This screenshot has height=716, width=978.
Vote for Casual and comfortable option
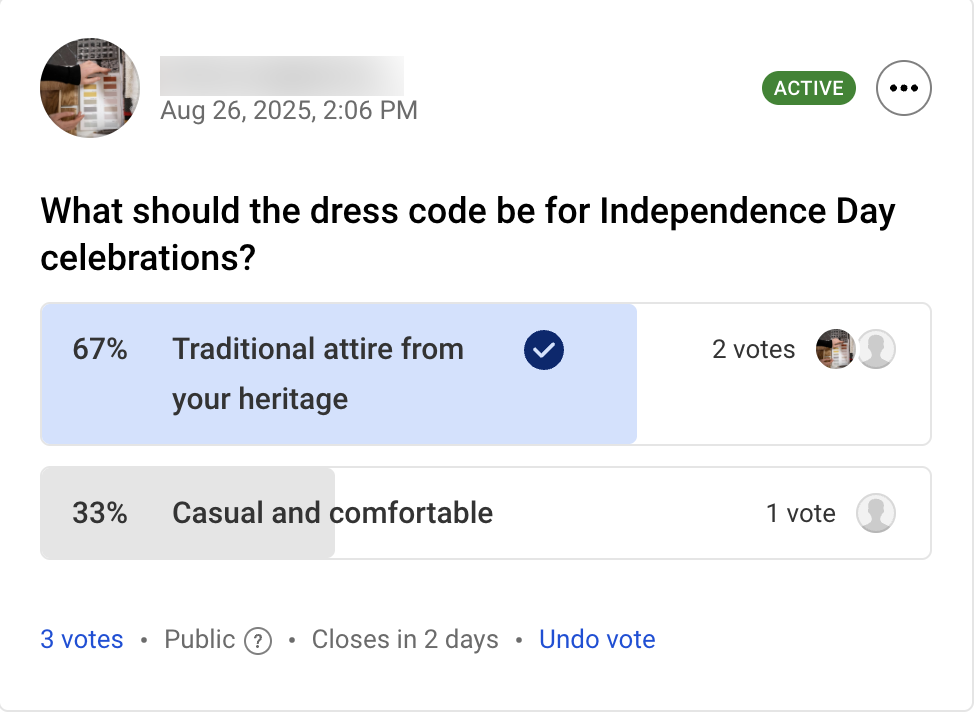click(x=332, y=514)
